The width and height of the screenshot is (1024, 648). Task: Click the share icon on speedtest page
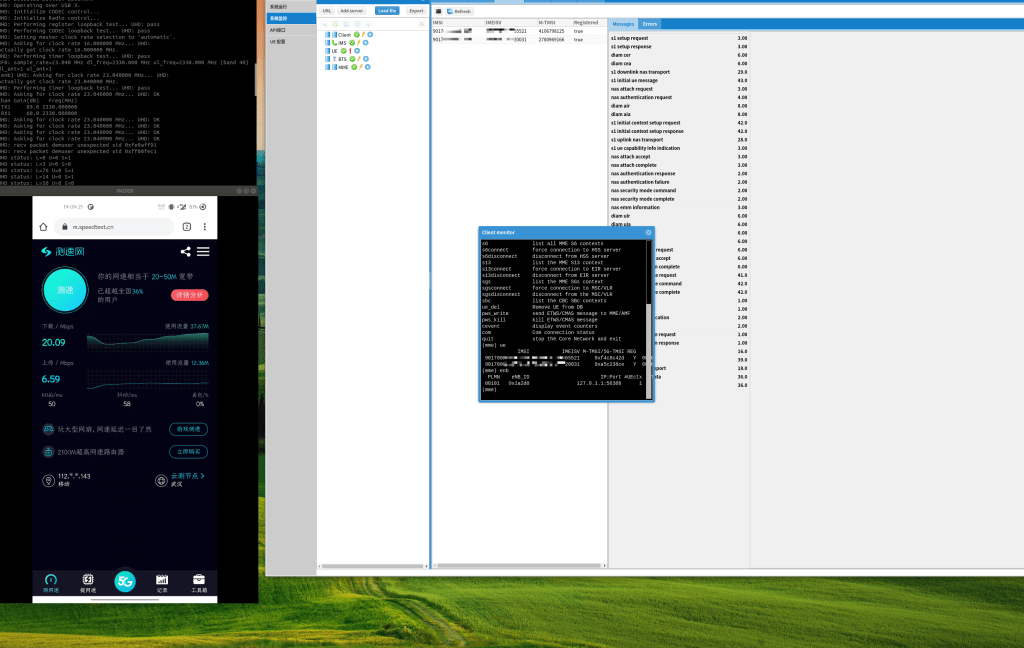tap(186, 252)
